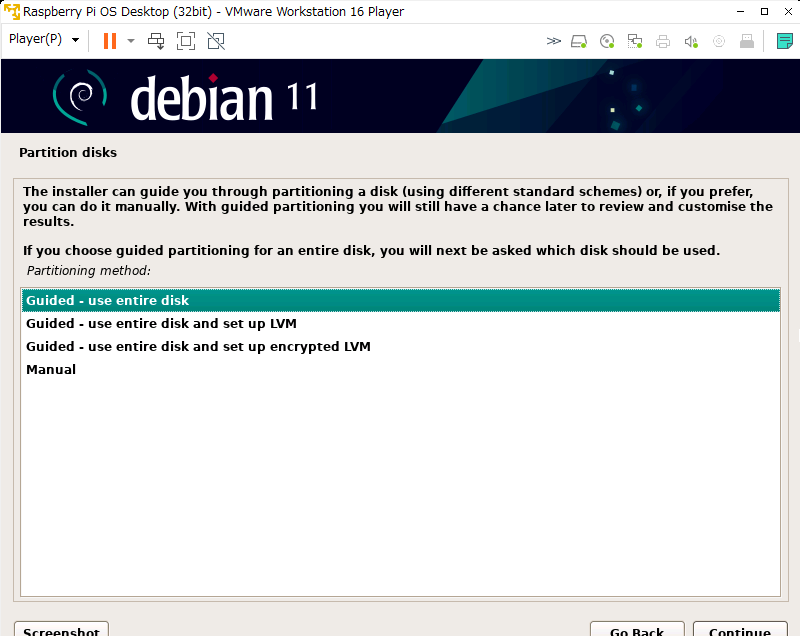Minimize the VMware Player window

point(740,12)
